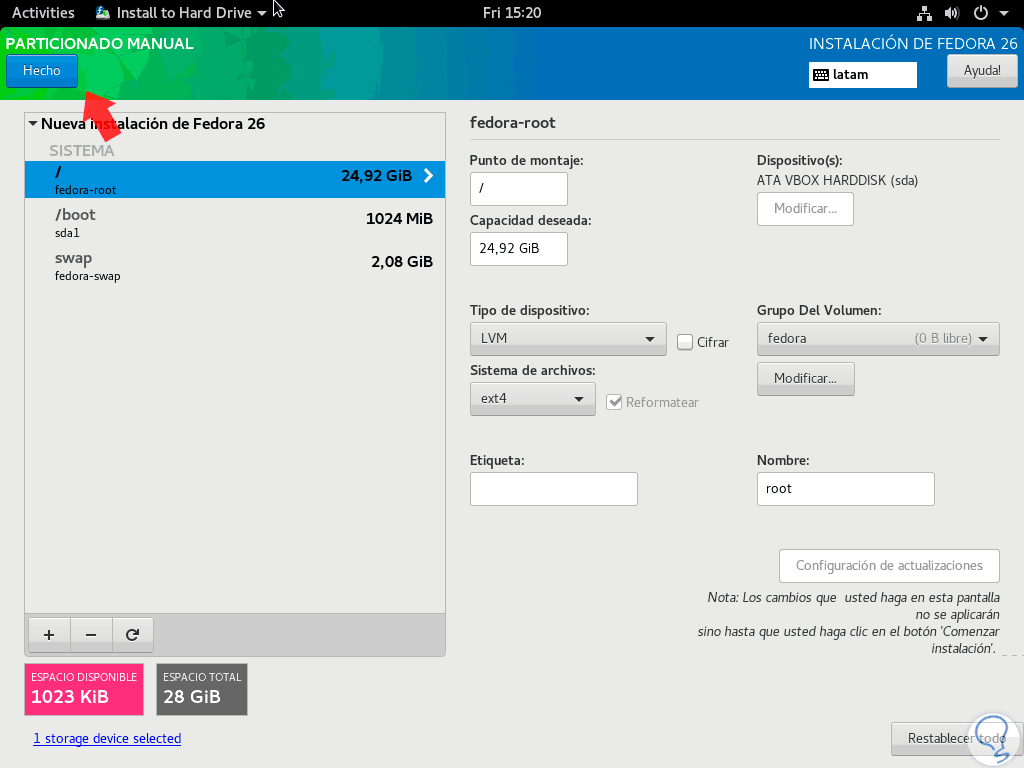Open the power system menu
Viewport: 1024px width, 768px height.
point(991,12)
